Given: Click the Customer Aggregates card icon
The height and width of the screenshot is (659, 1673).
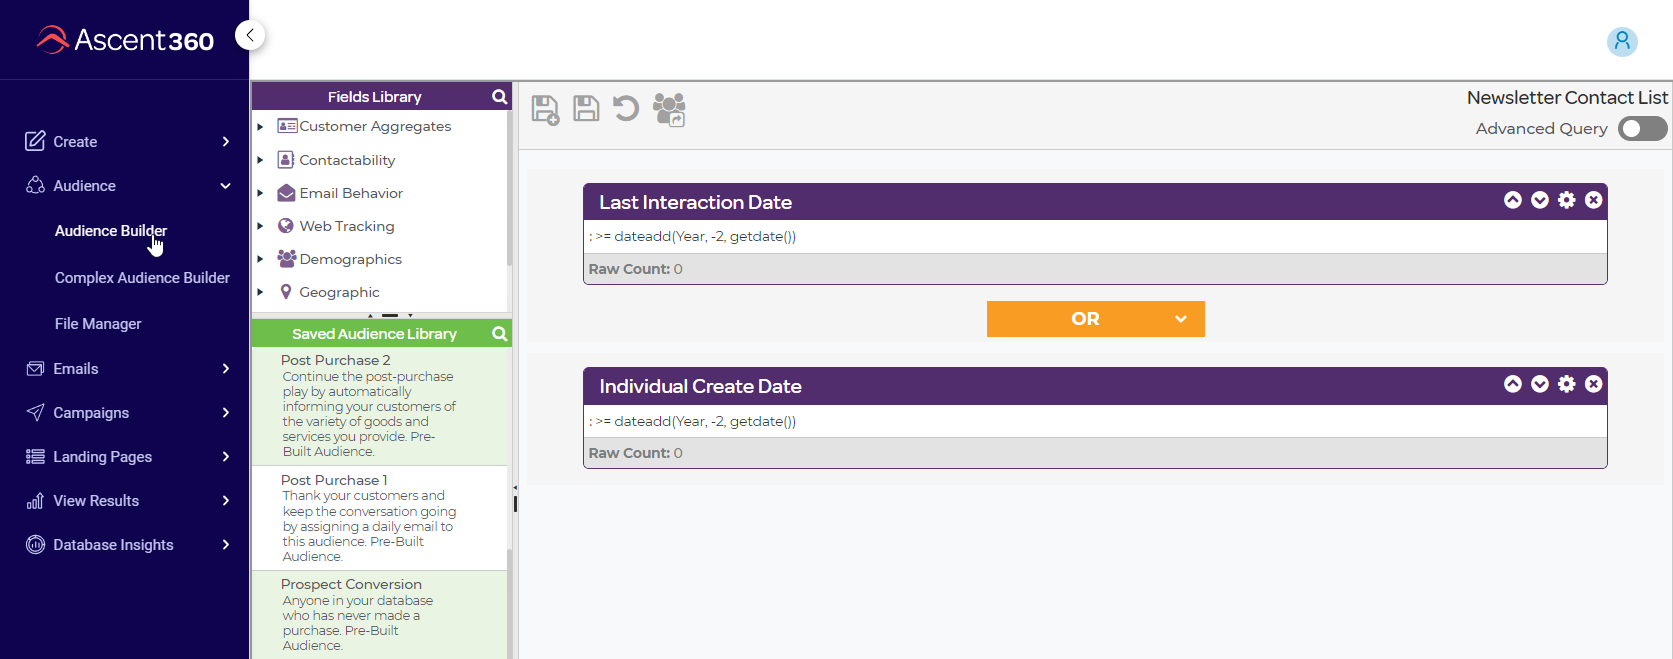Looking at the screenshot, I should point(287,126).
